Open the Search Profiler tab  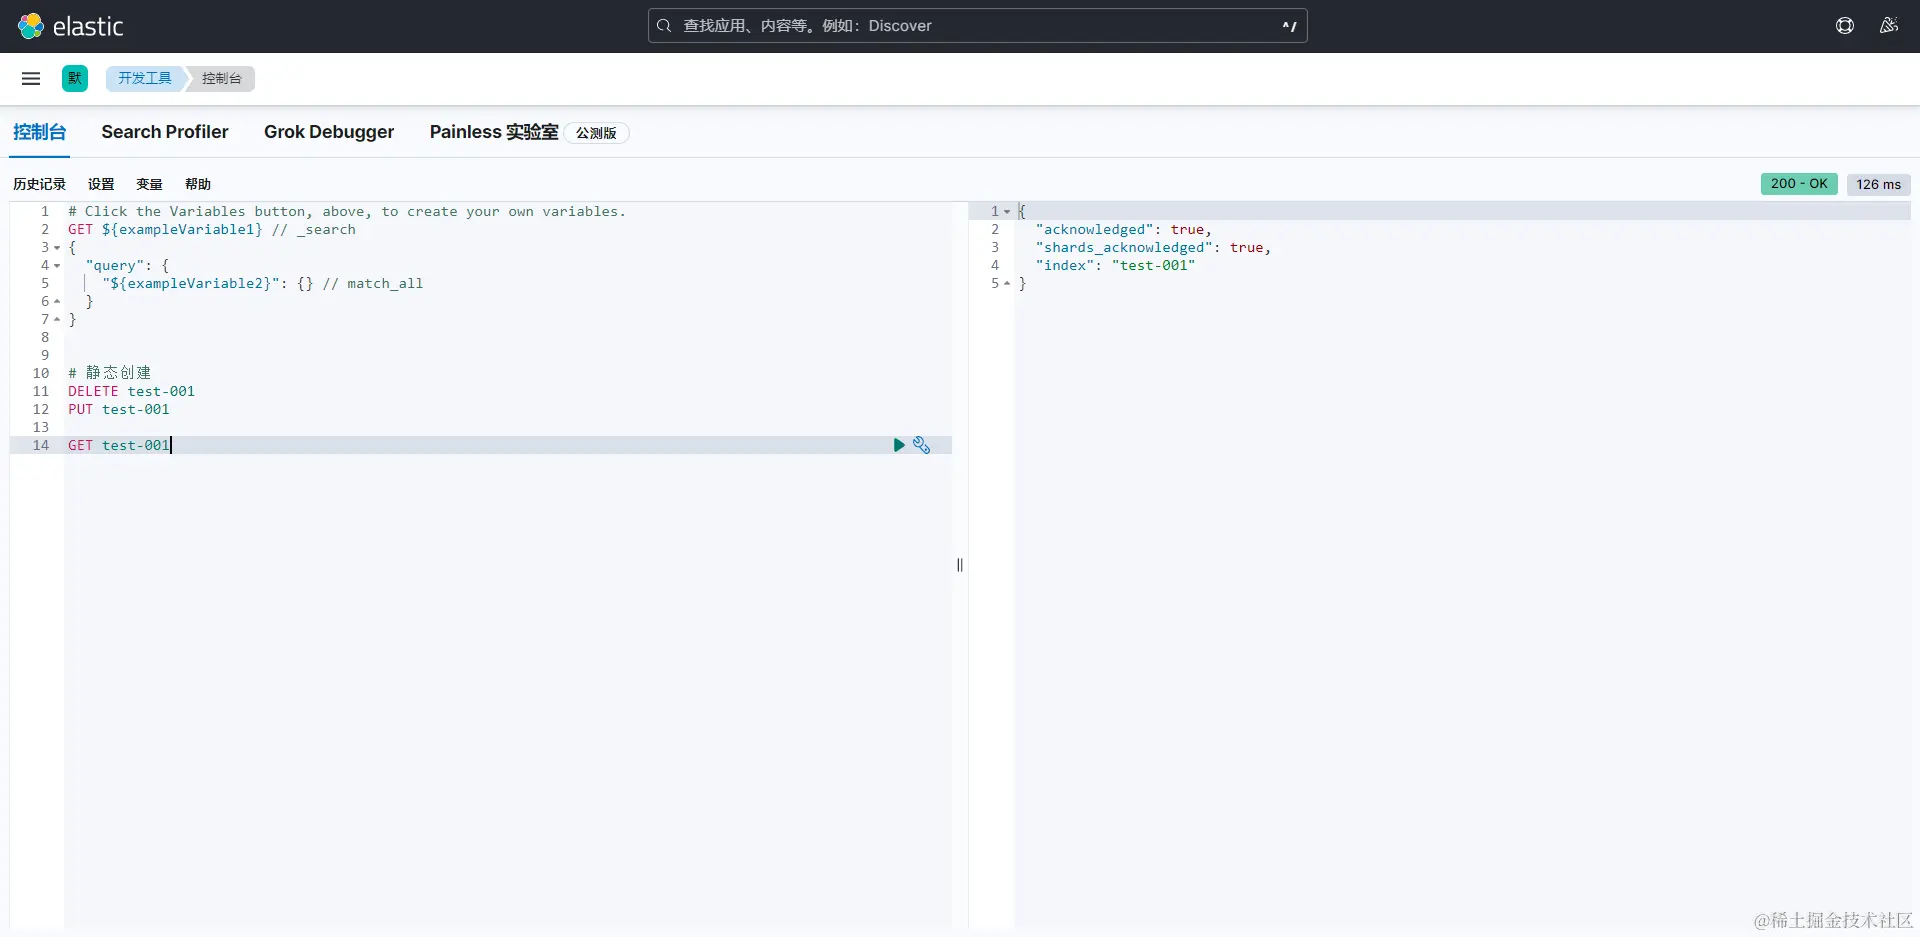(x=165, y=132)
